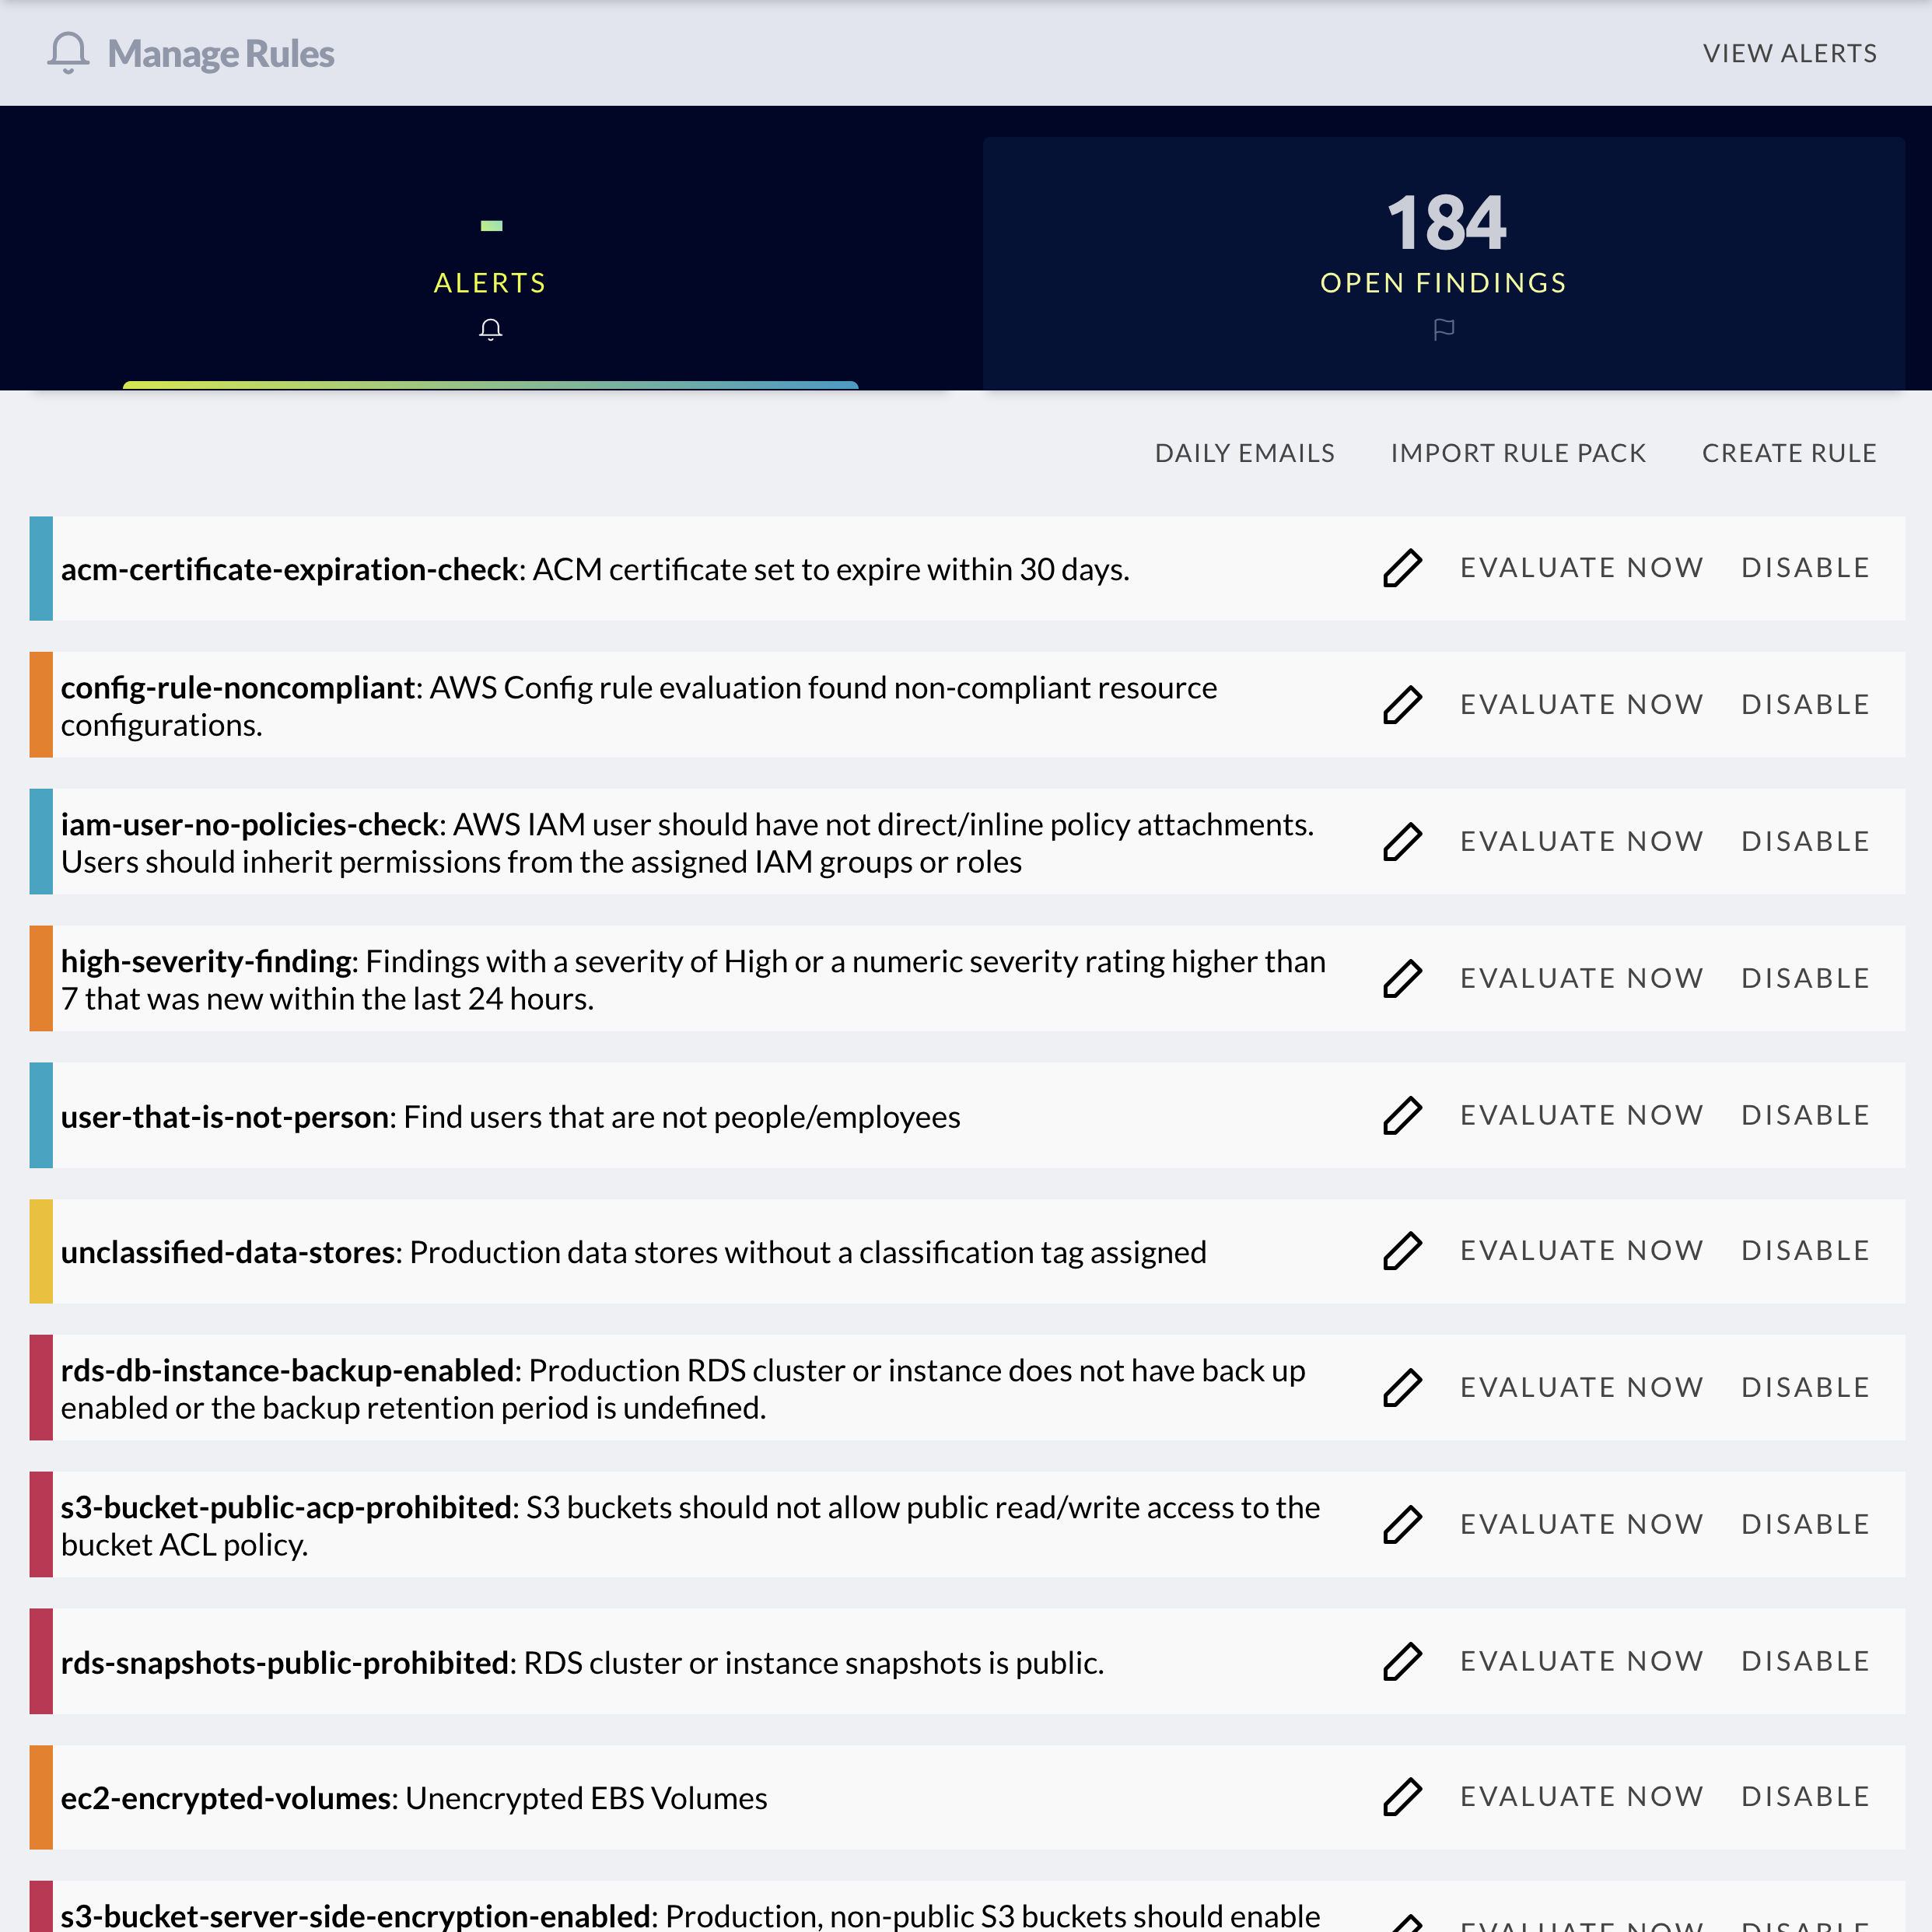Click the bell icon beside Manage Rules
Screen dimensions: 1932x1932
68,53
